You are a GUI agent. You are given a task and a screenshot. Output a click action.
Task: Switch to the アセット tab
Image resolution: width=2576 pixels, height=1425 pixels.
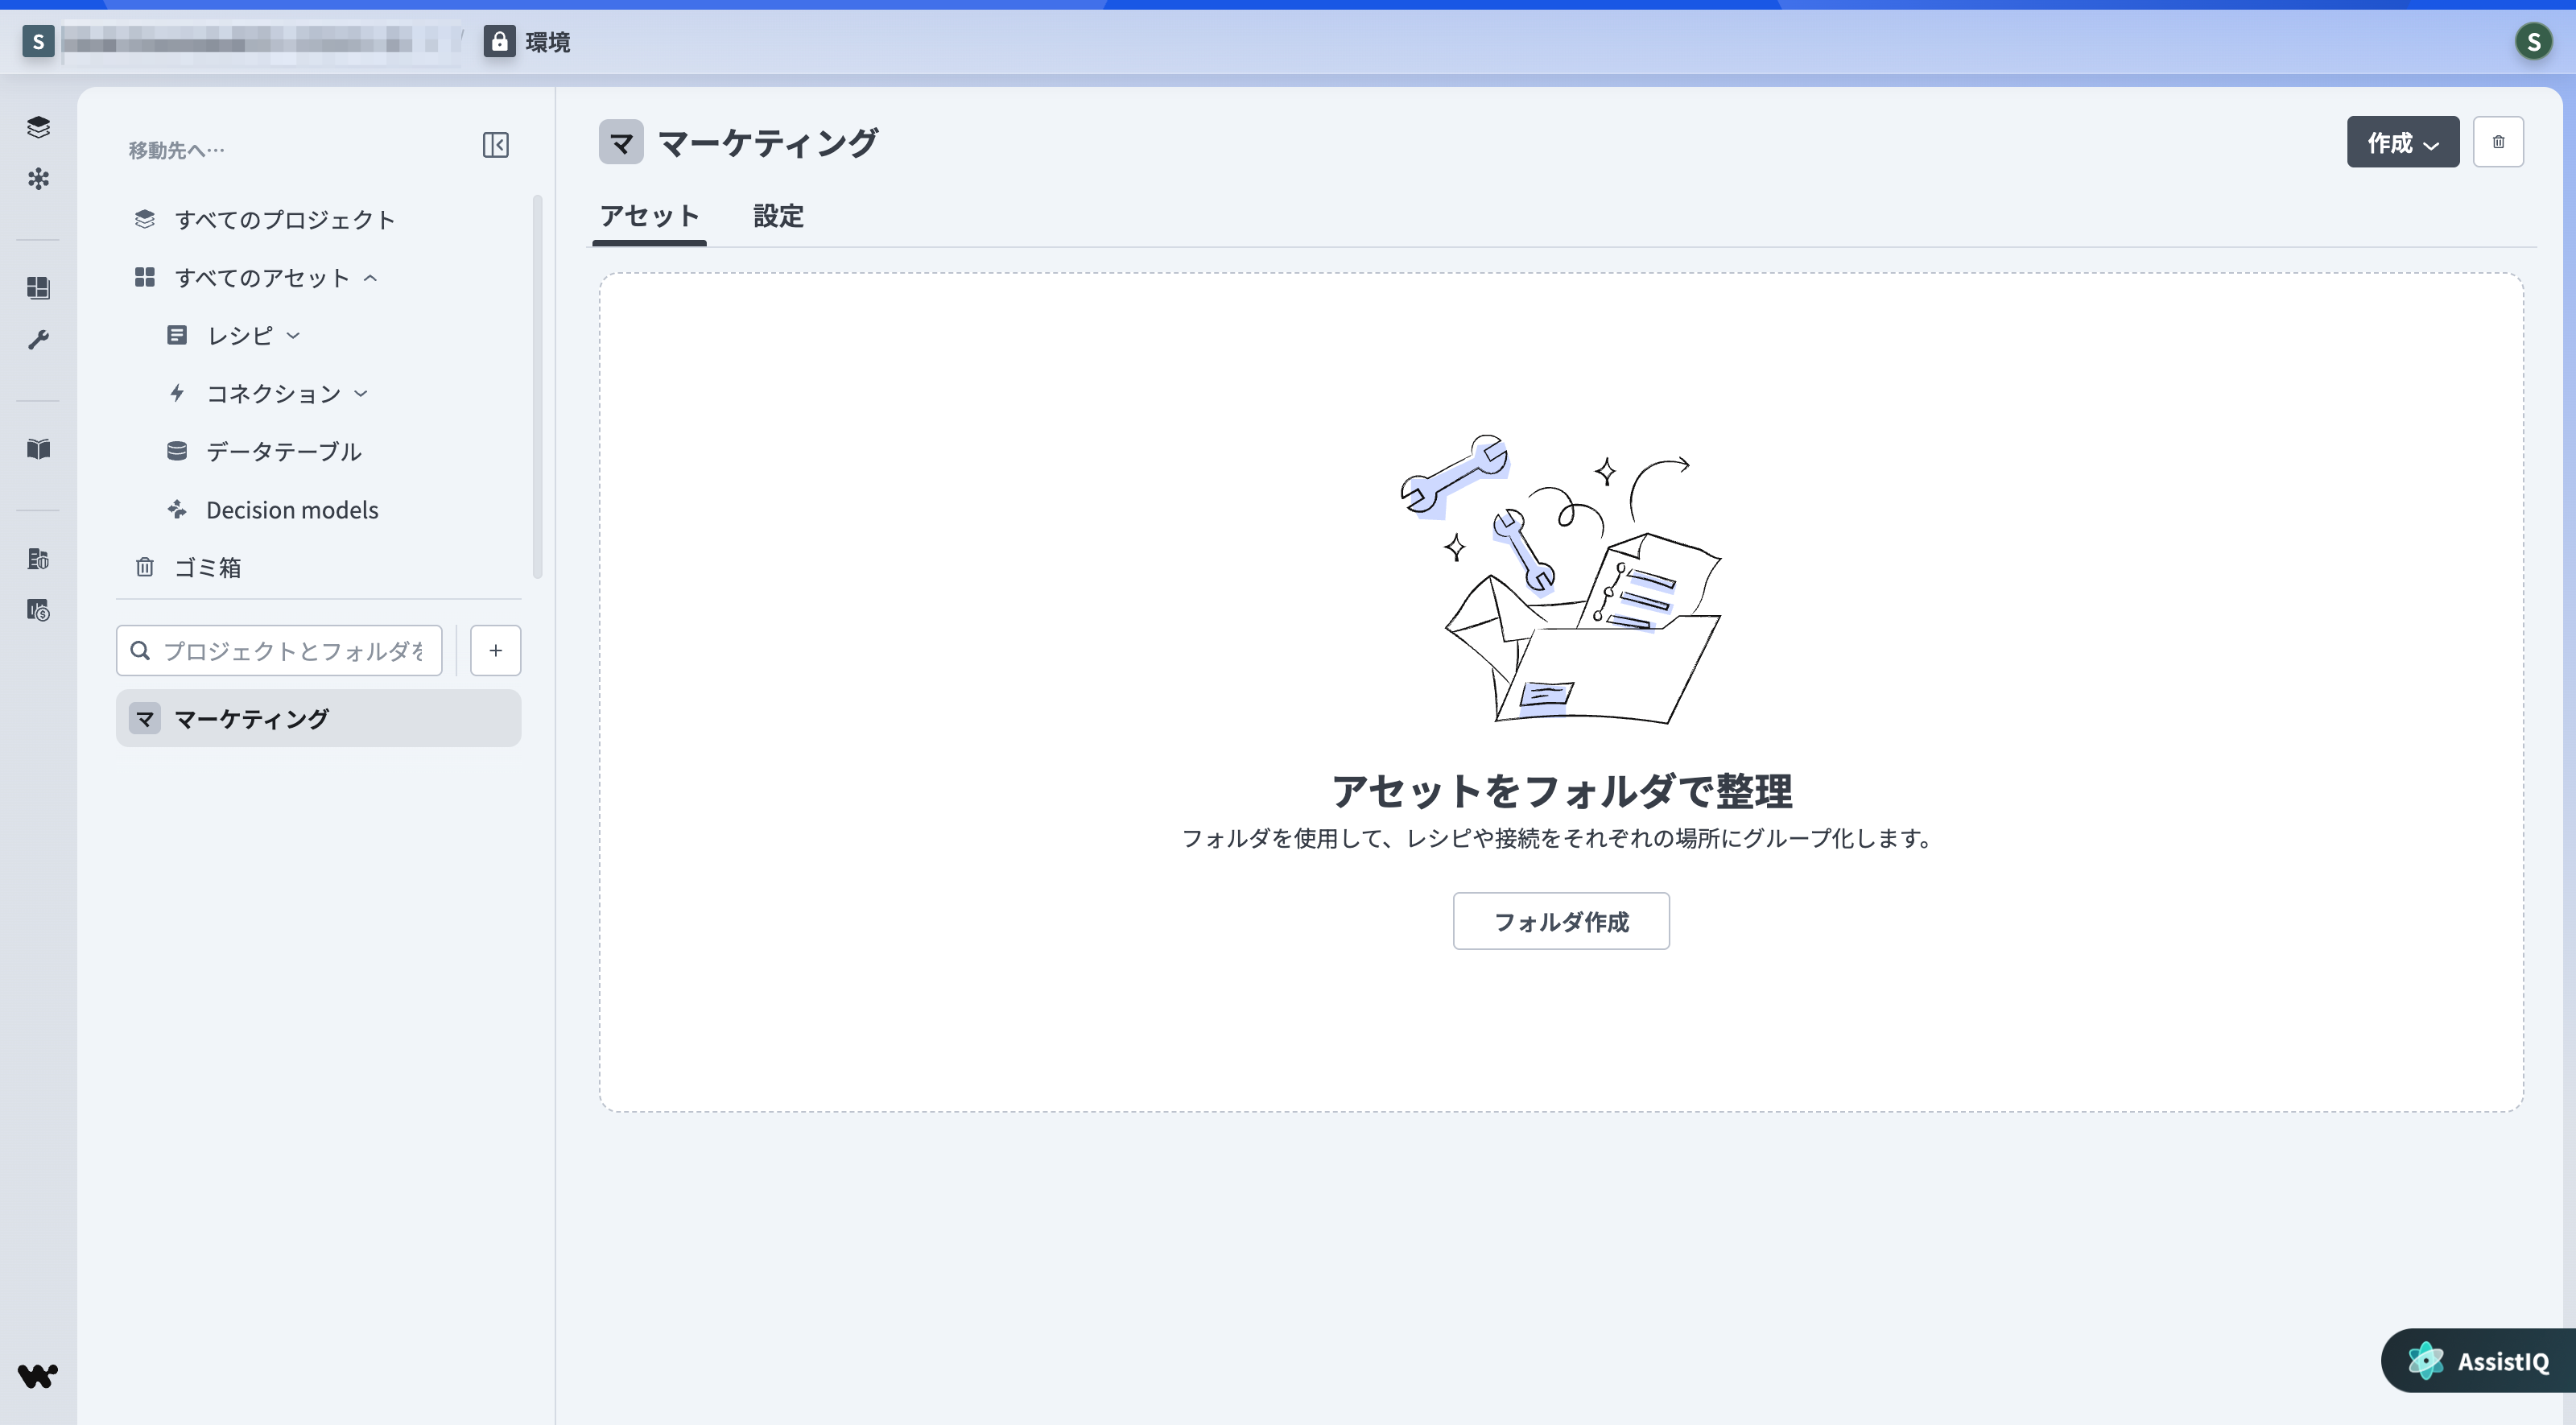click(x=649, y=216)
